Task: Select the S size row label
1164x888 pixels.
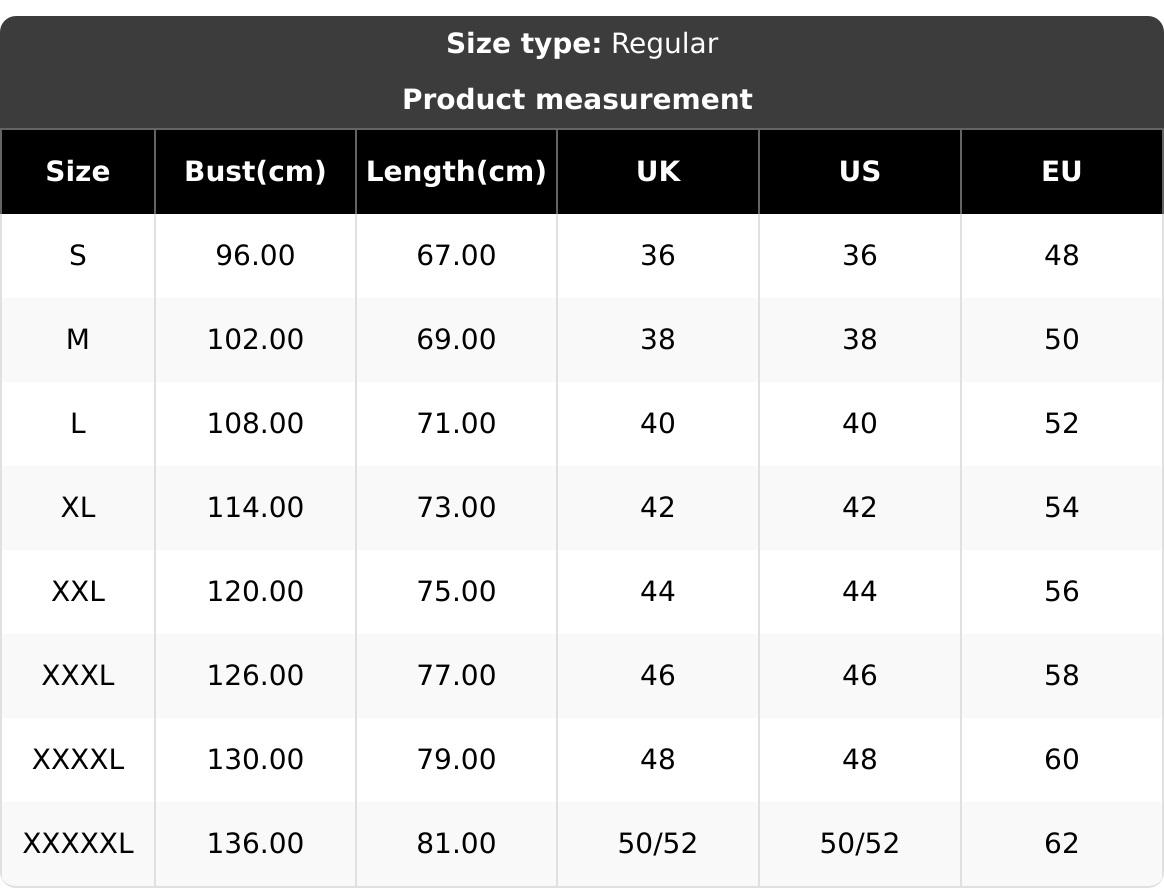Action: tap(78, 256)
